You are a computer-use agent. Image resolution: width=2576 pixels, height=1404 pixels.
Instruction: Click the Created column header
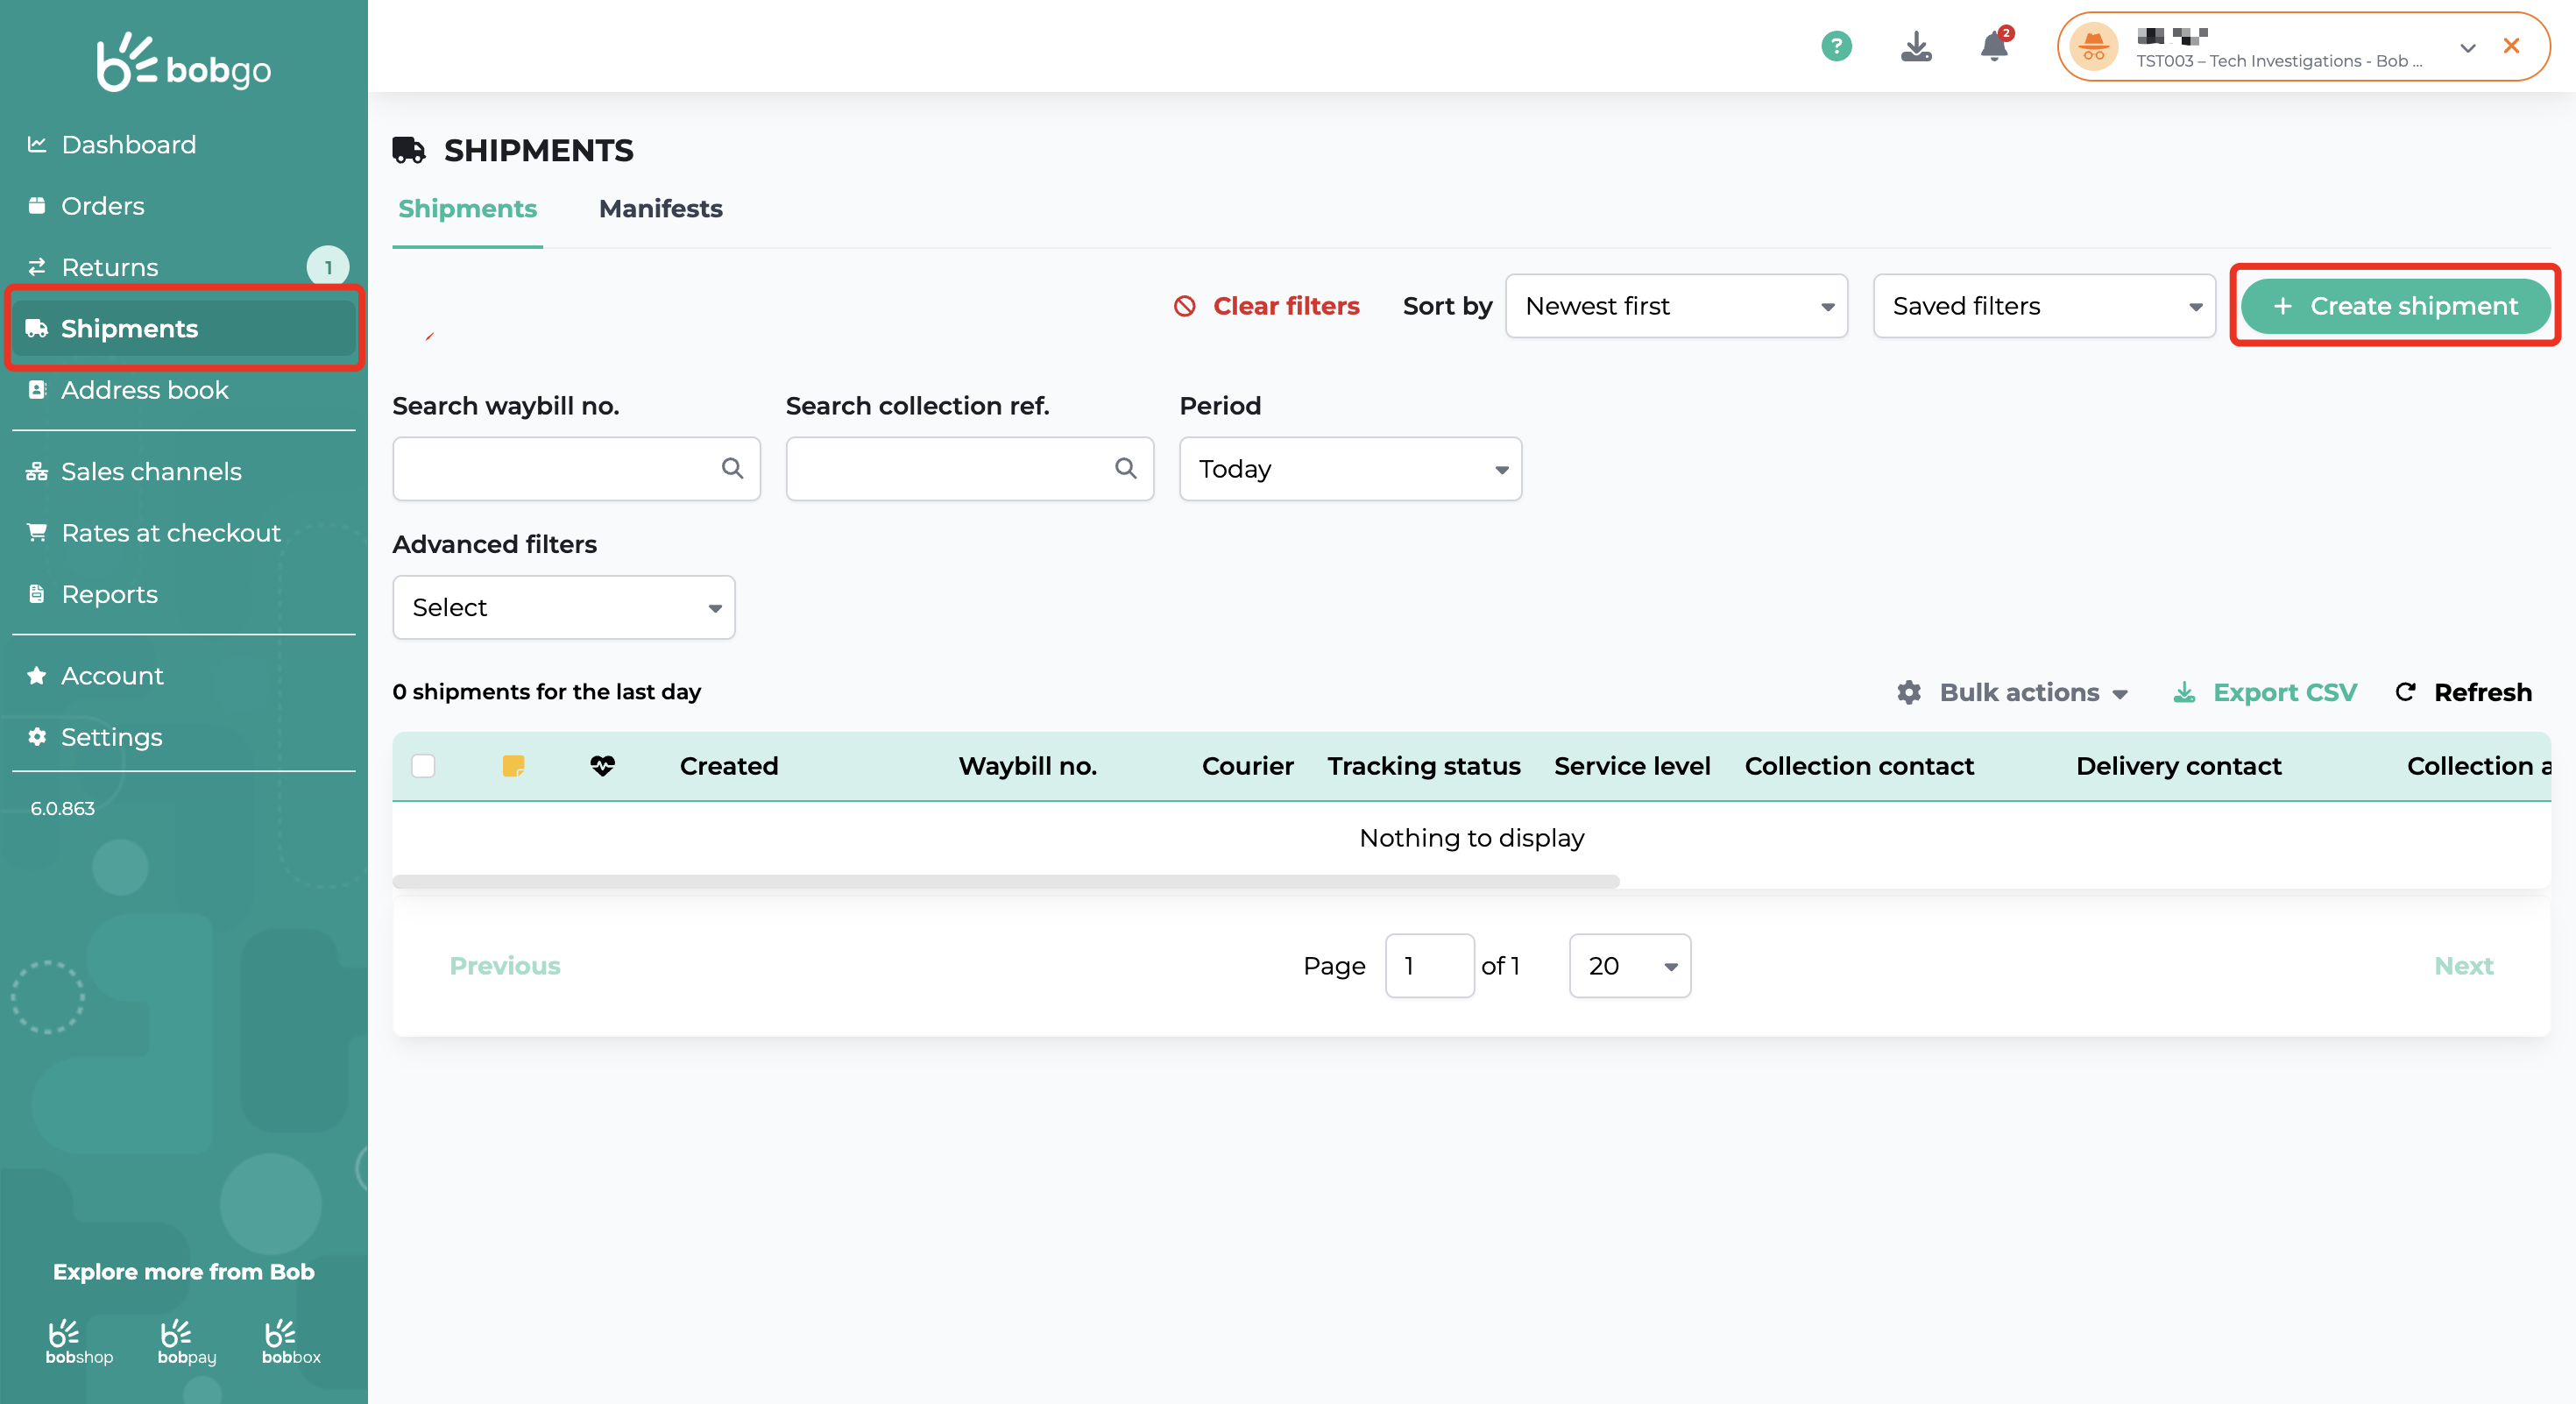click(728, 766)
